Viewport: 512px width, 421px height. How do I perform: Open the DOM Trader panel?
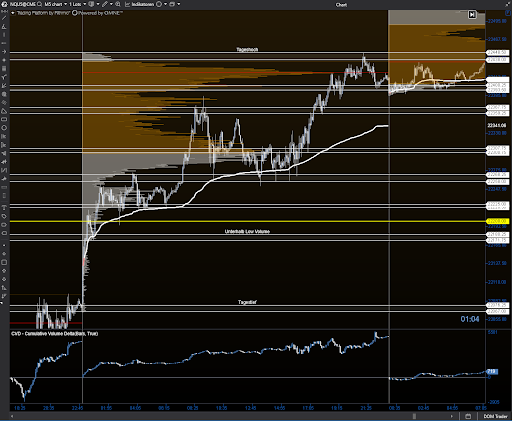495,416
